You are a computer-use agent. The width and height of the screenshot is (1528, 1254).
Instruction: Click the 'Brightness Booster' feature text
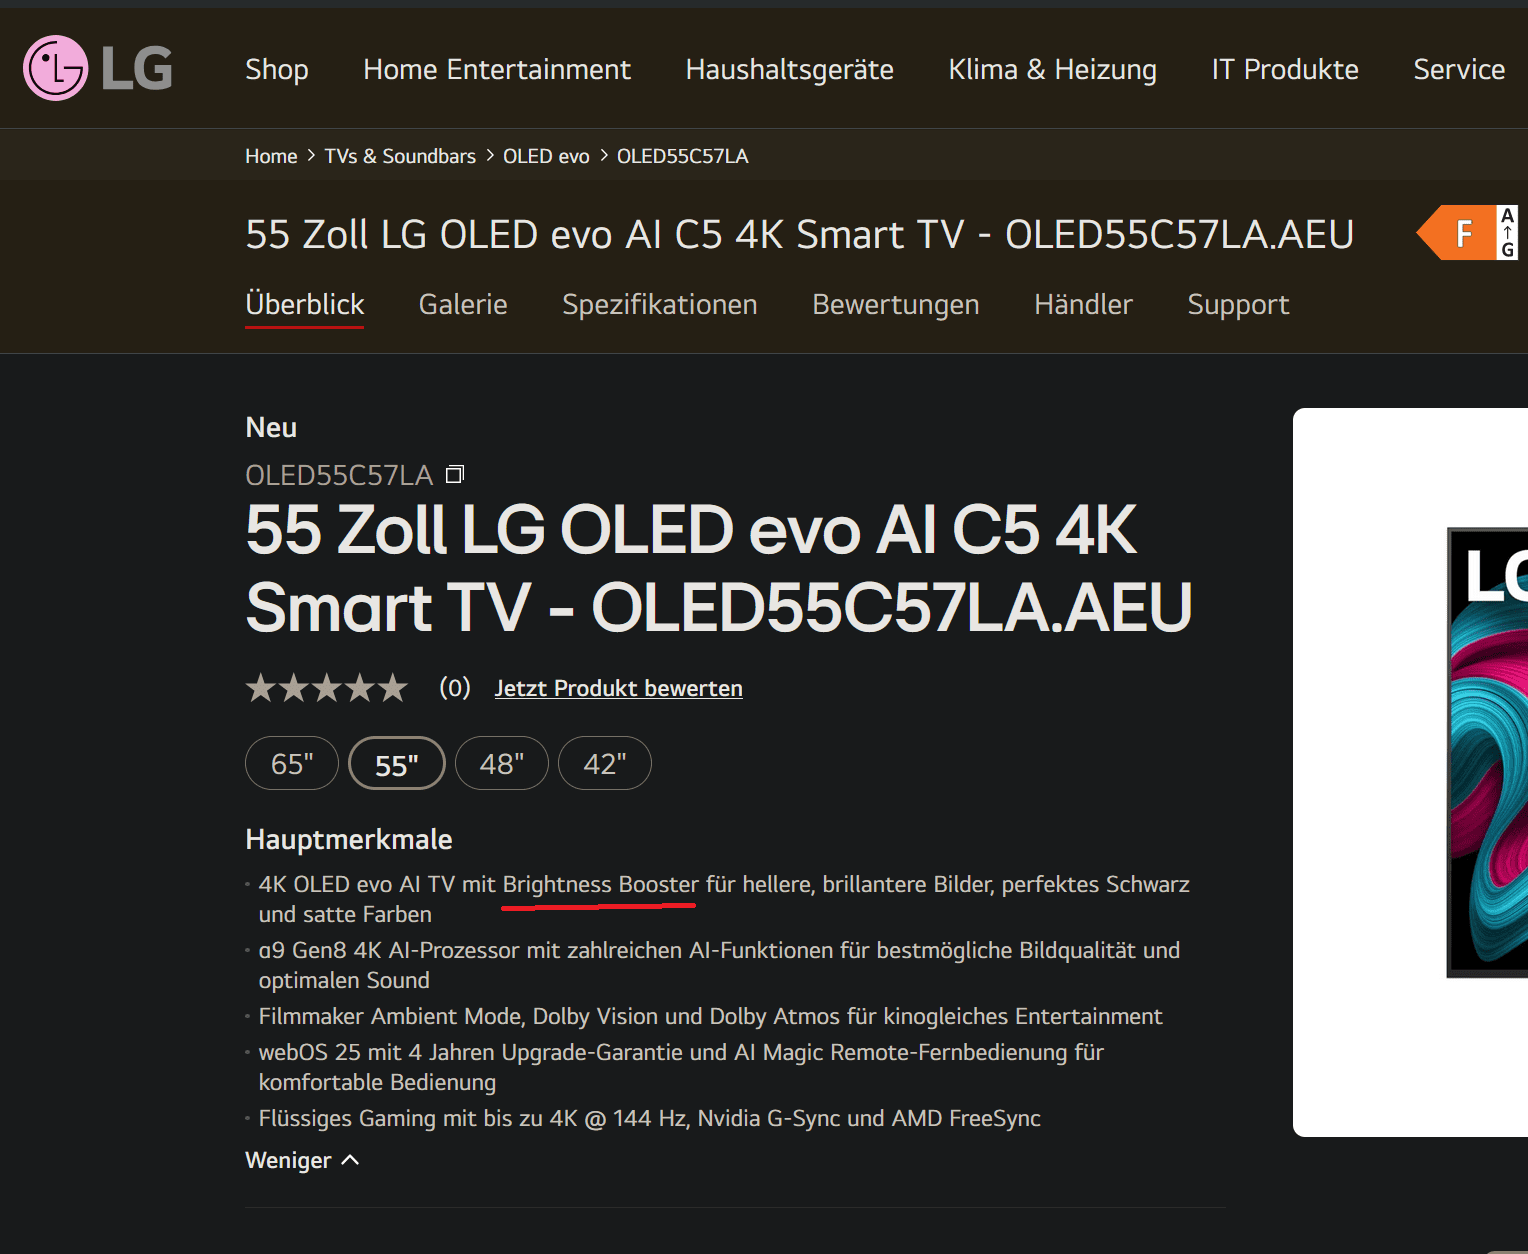[600, 884]
